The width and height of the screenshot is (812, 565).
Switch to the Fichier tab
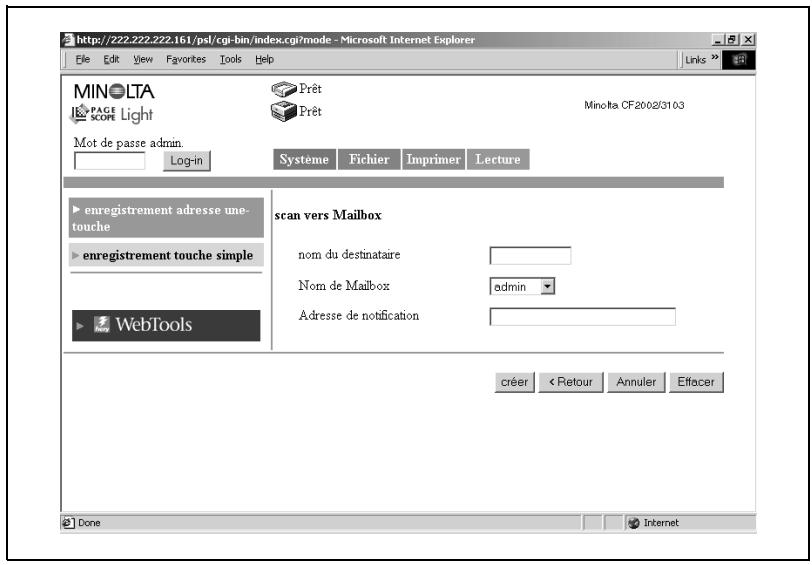369,160
